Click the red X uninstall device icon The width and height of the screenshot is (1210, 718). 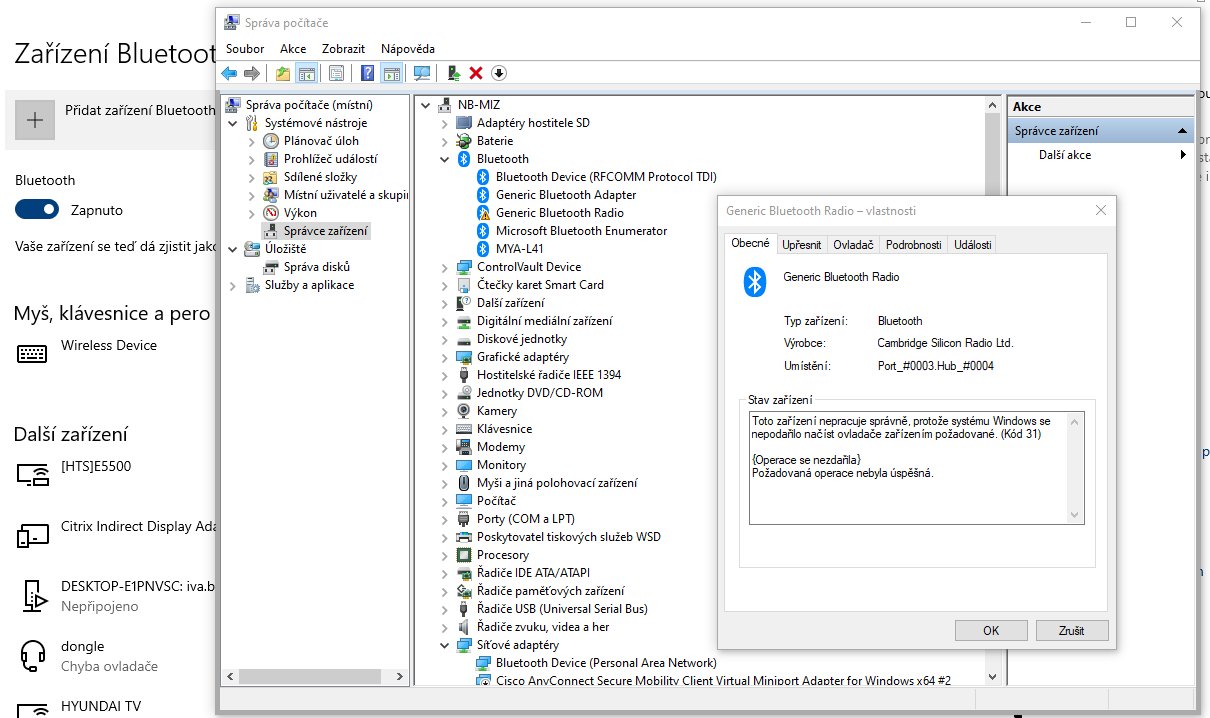(476, 73)
